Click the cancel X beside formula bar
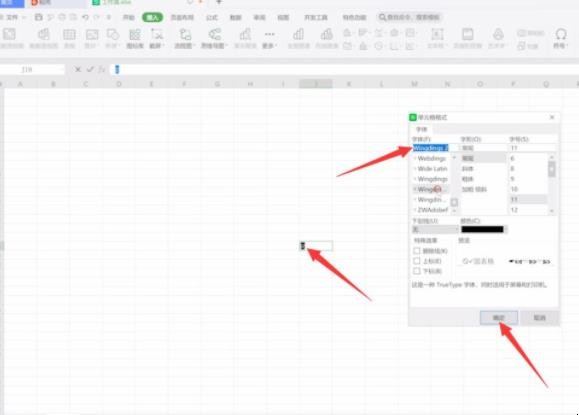 (x=78, y=69)
